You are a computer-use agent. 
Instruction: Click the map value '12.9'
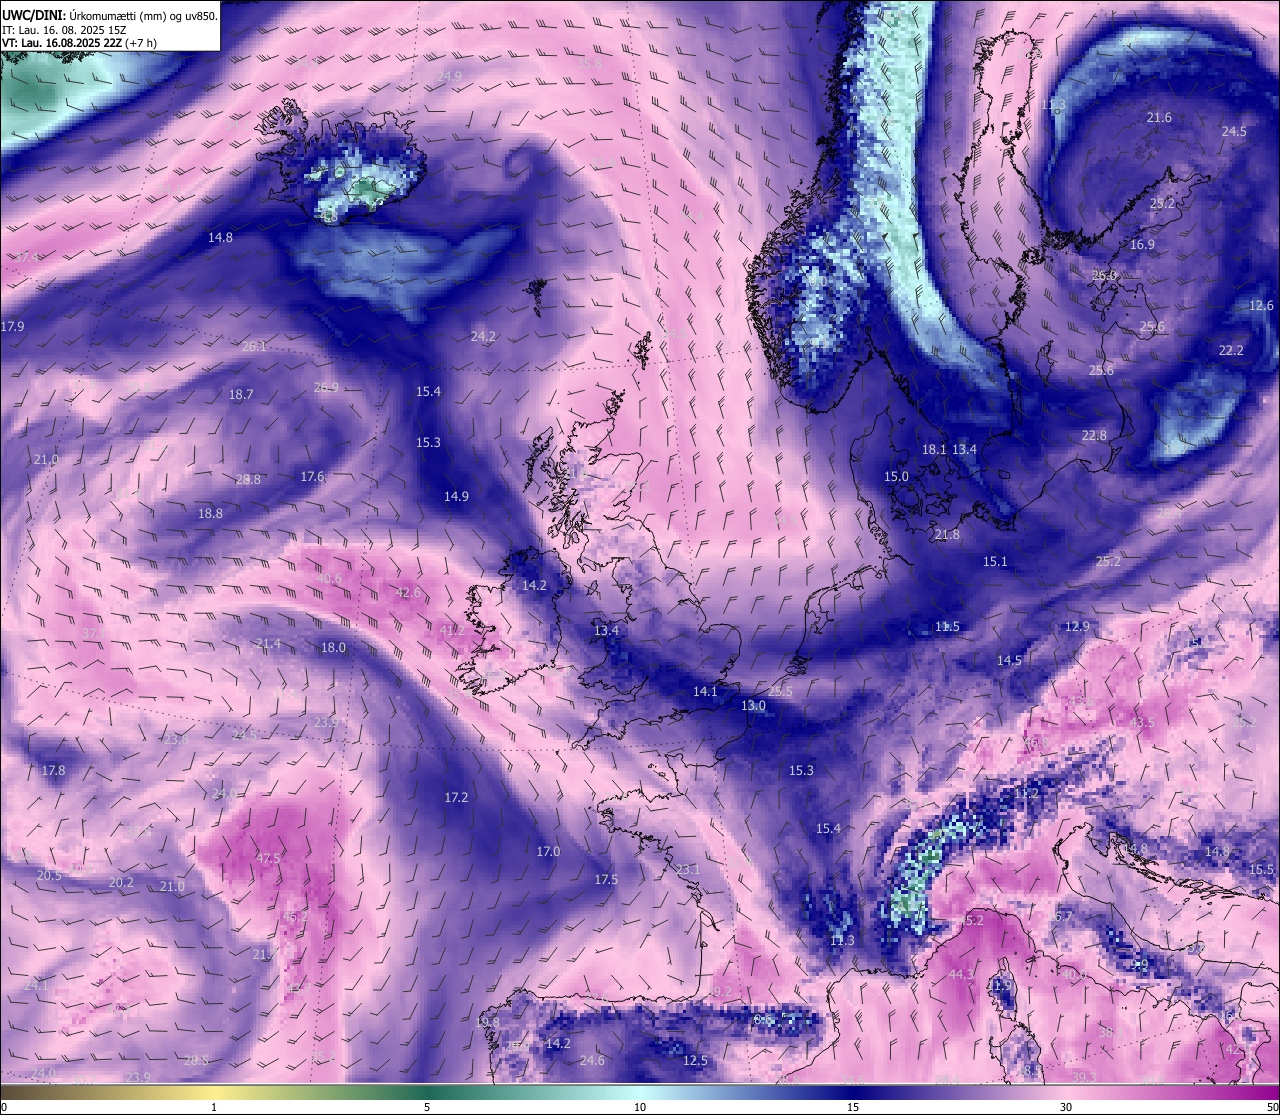[x=1076, y=627]
